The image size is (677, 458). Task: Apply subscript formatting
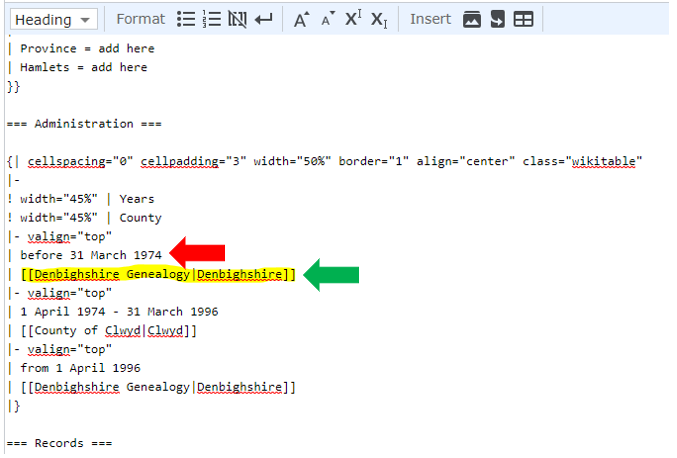[379, 19]
